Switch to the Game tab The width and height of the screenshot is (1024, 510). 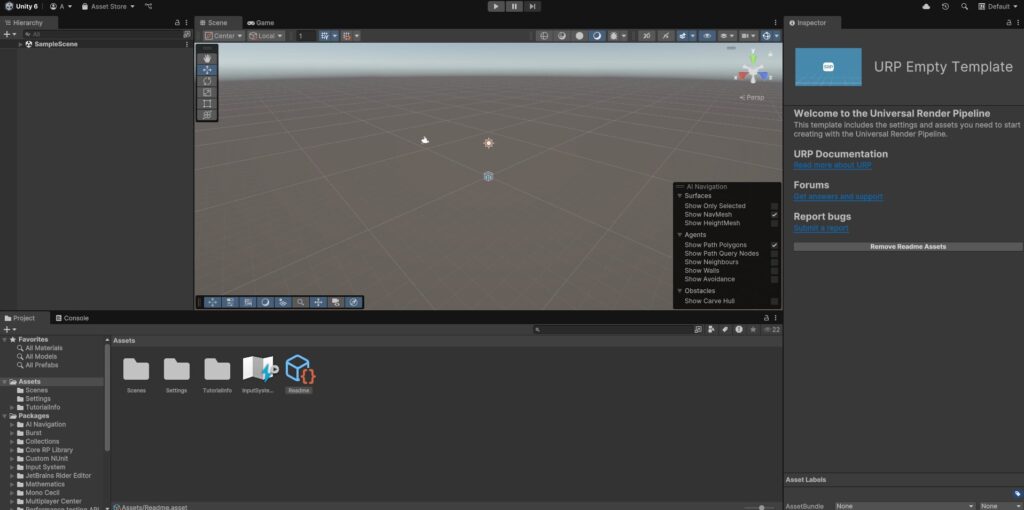coord(261,22)
